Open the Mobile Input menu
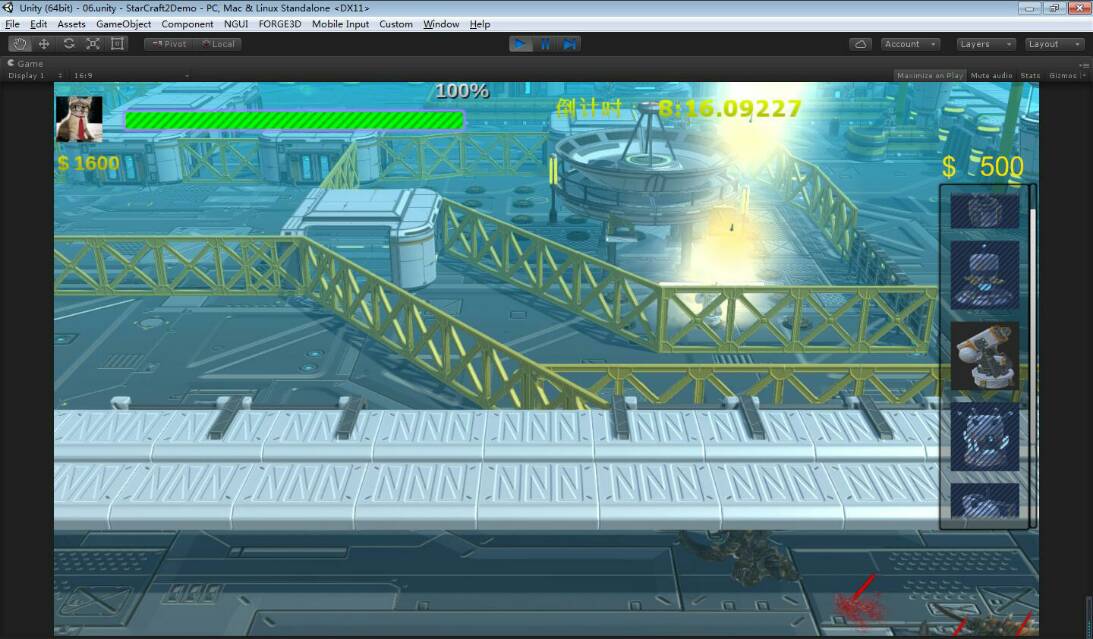The image size is (1093, 639). click(340, 24)
